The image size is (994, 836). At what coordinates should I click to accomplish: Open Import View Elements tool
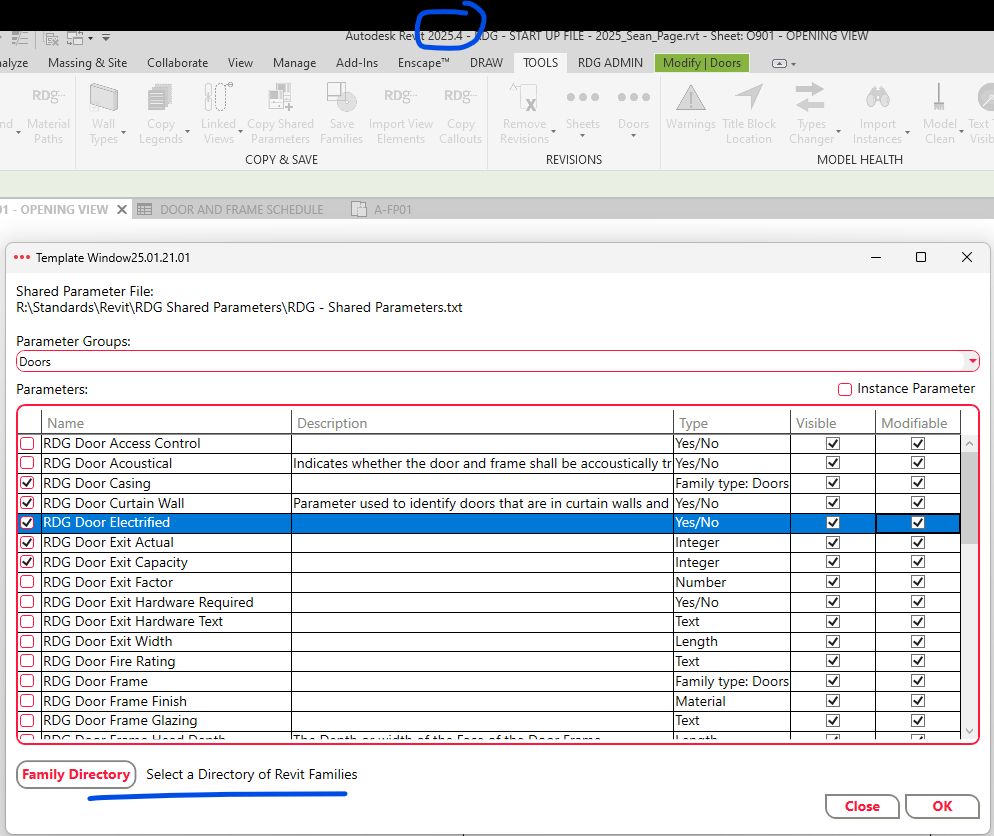(401, 114)
